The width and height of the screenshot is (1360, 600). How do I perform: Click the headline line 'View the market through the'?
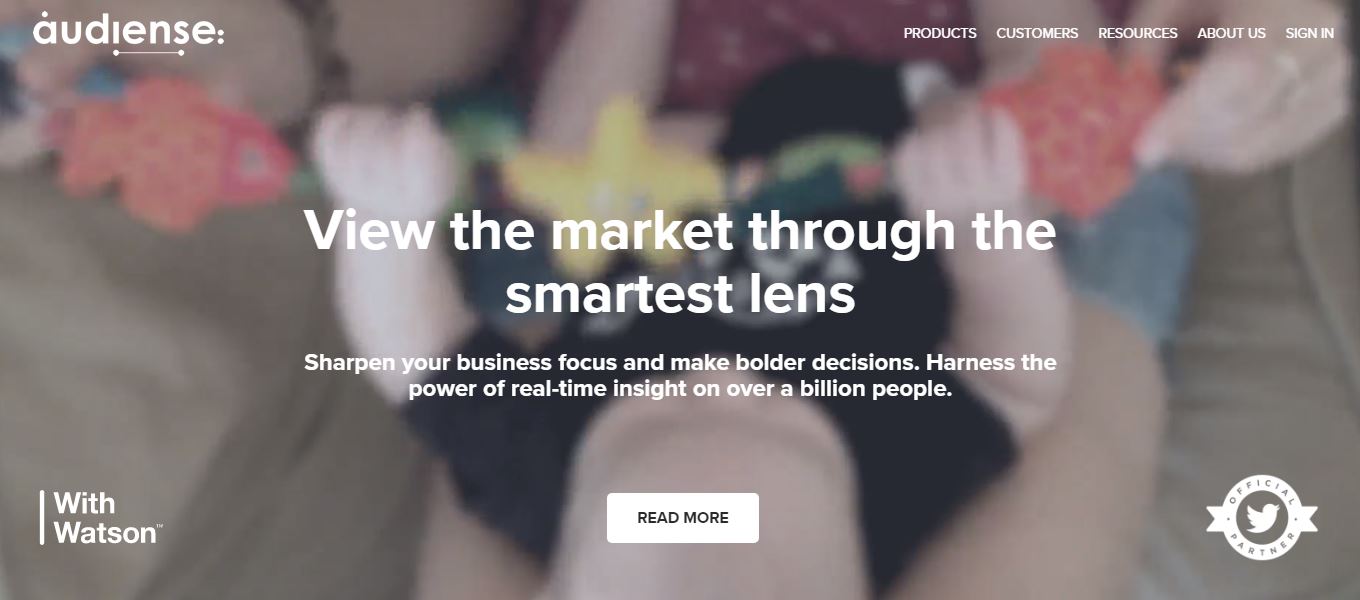pos(680,231)
